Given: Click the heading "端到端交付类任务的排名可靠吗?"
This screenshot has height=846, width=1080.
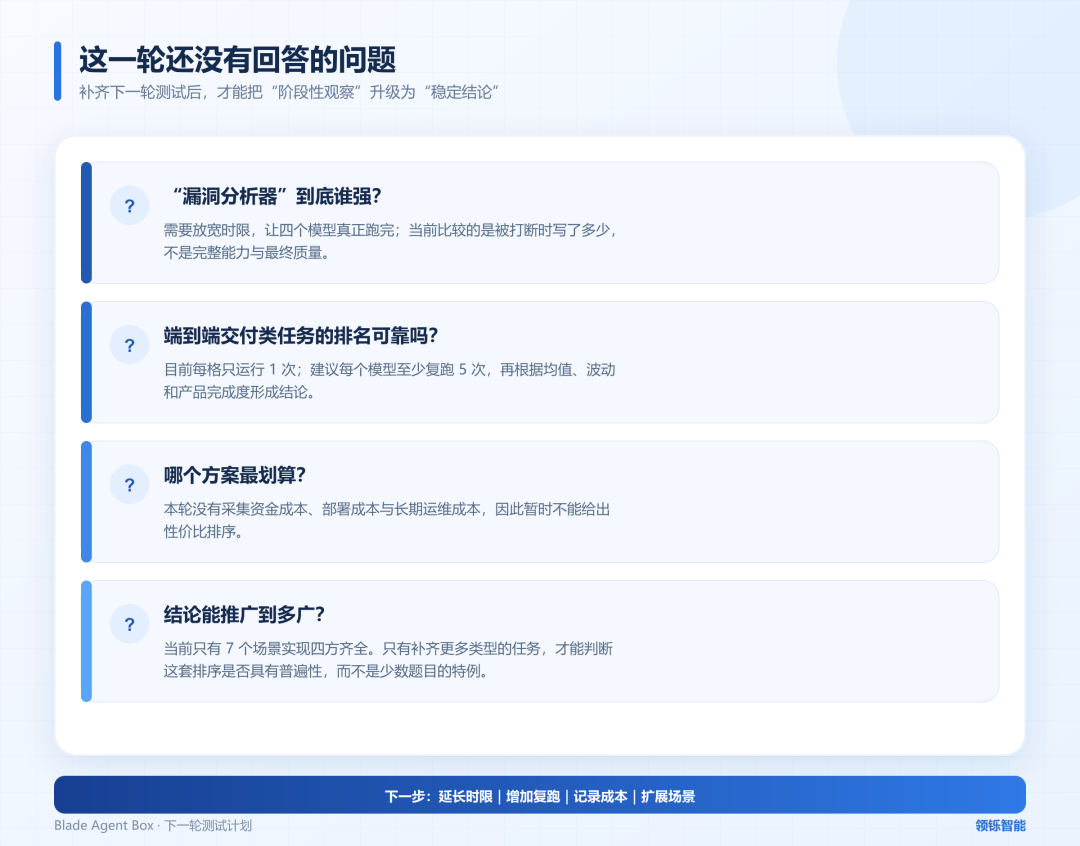Looking at the screenshot, I should tap(301, 336).
